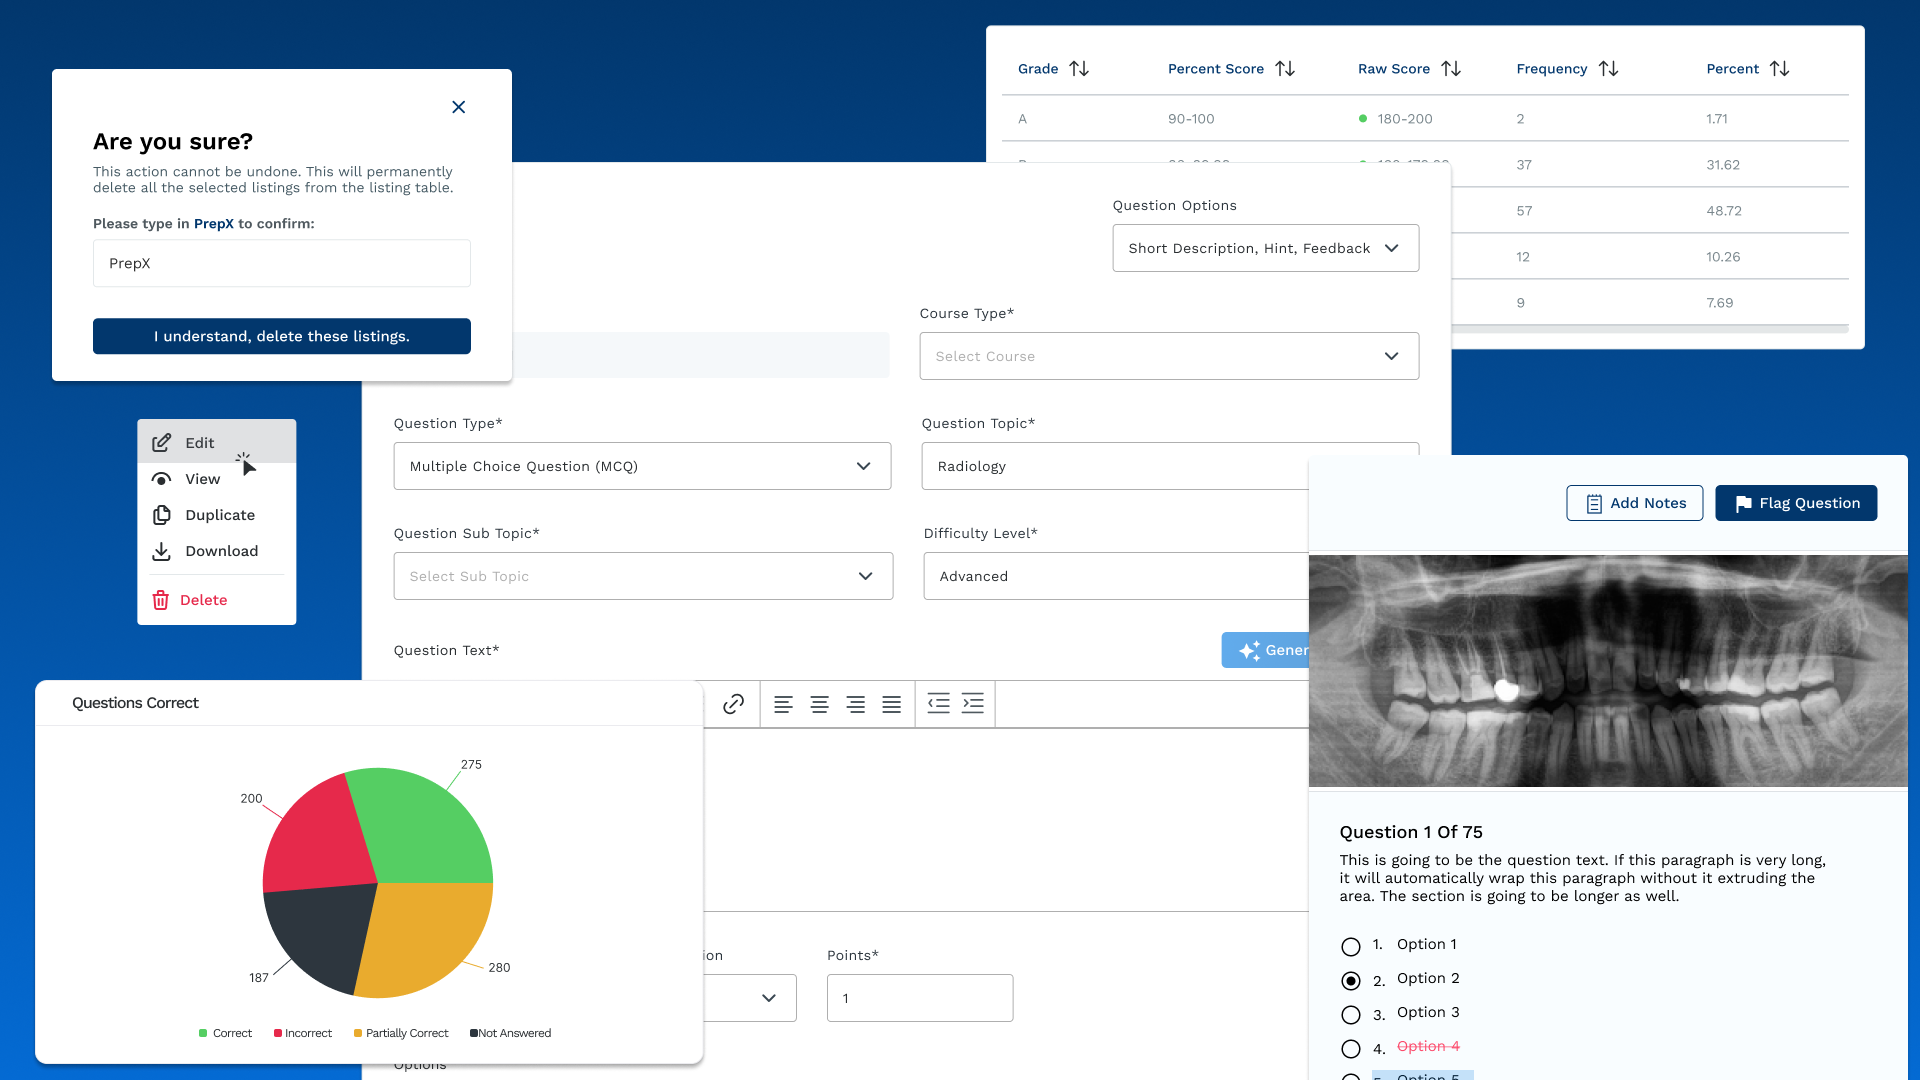Click the Points input field

pos(919,998)
